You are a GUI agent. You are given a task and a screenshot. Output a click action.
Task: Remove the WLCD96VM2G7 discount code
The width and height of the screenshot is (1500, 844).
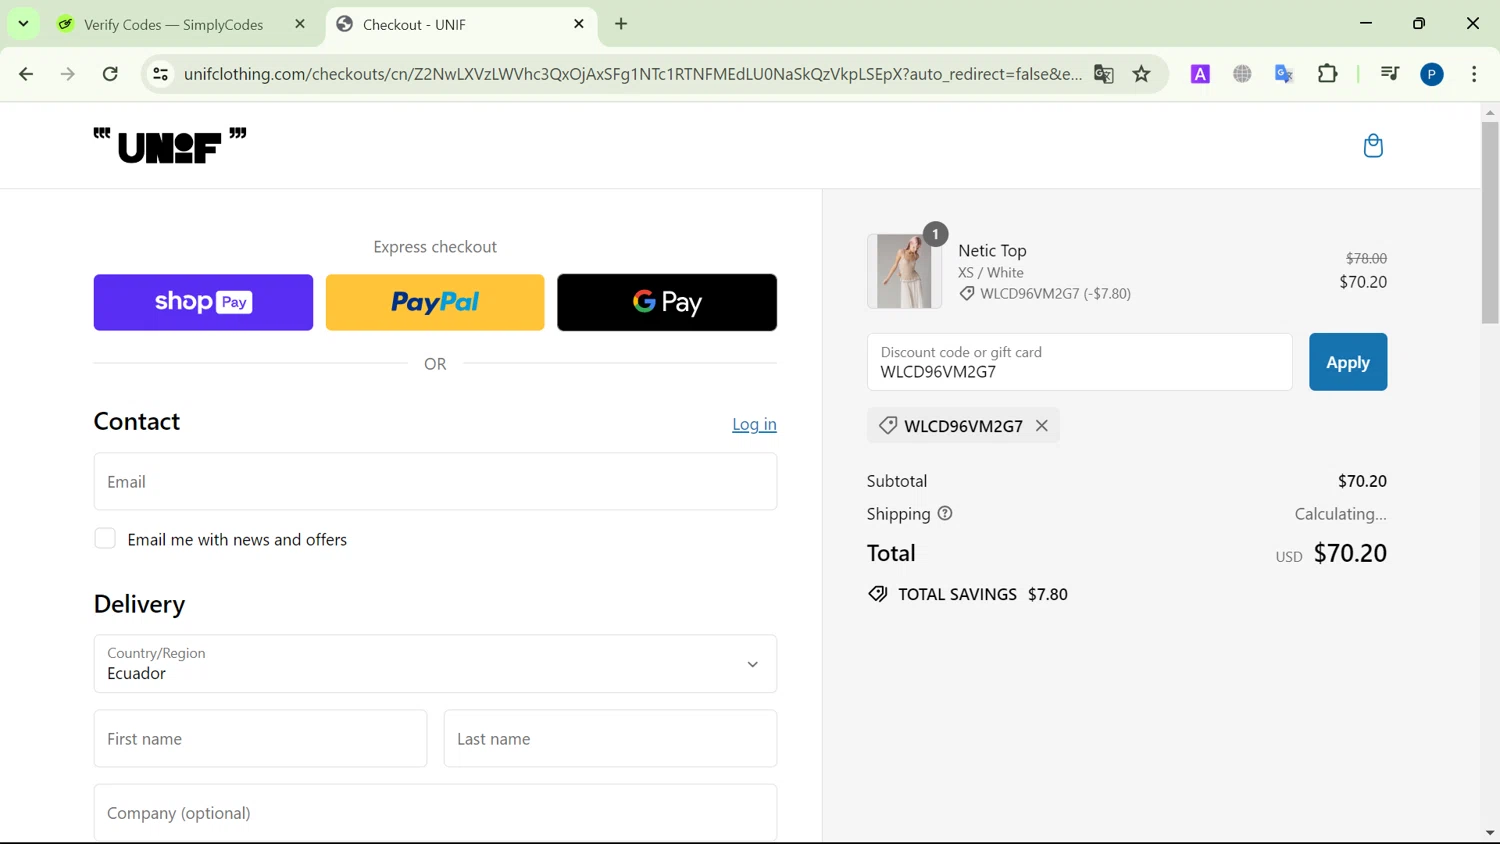pyautogui.click(x=1042, y=426)
